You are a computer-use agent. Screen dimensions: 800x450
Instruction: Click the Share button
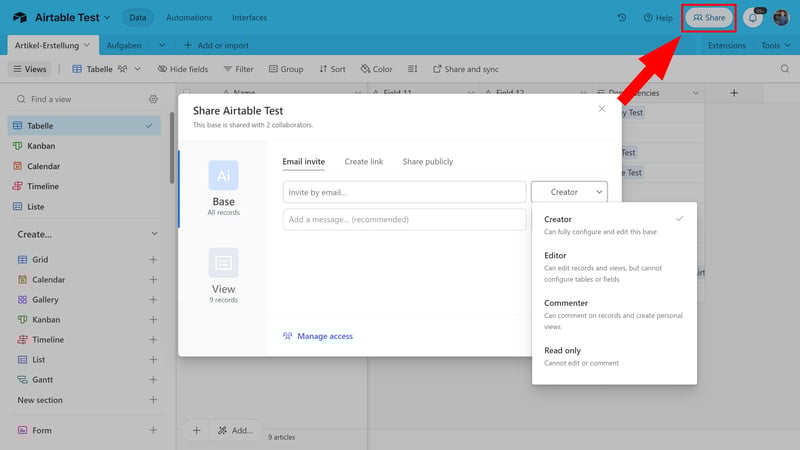709,18
